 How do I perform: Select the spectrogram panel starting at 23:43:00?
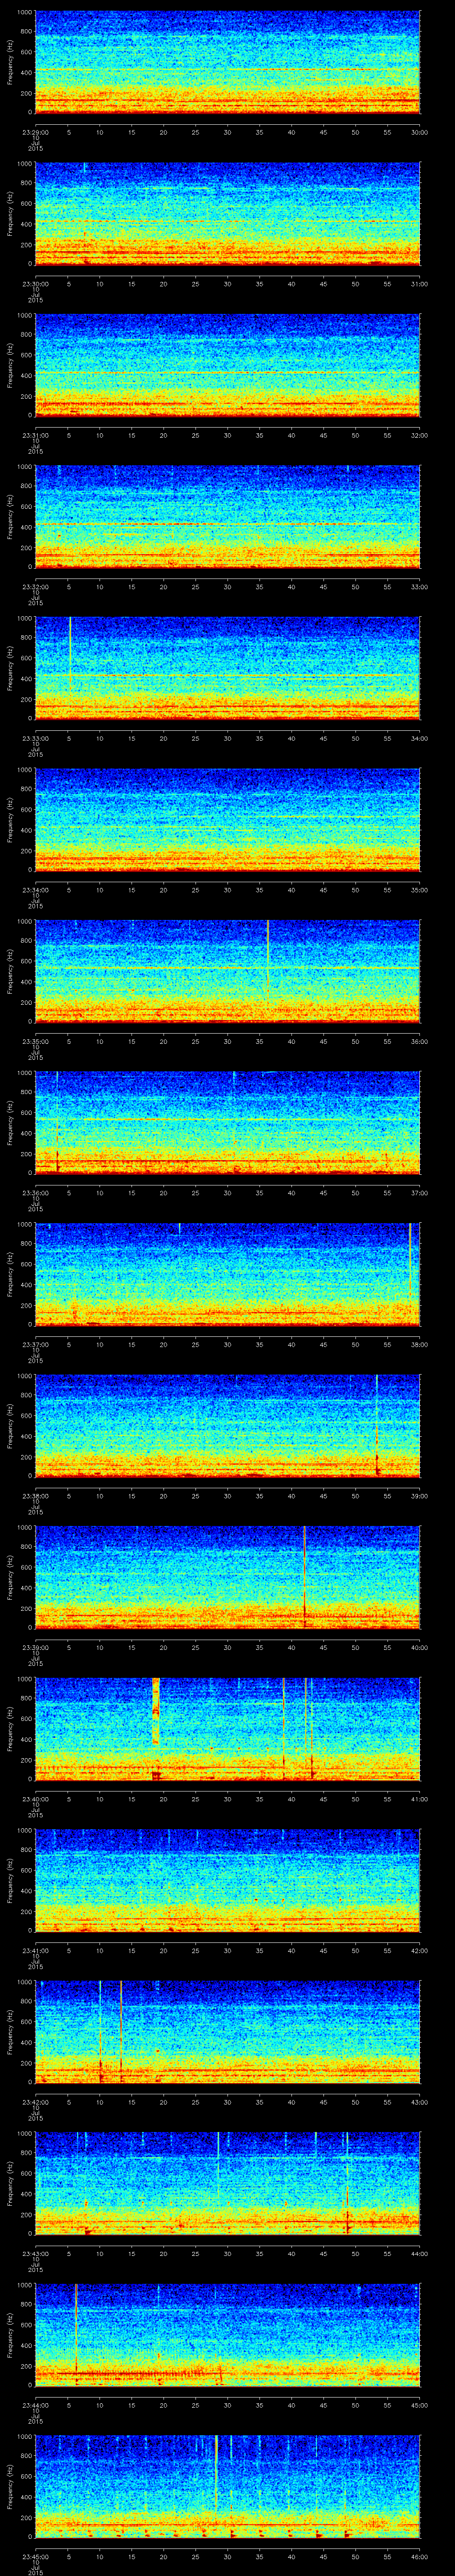227,2183
